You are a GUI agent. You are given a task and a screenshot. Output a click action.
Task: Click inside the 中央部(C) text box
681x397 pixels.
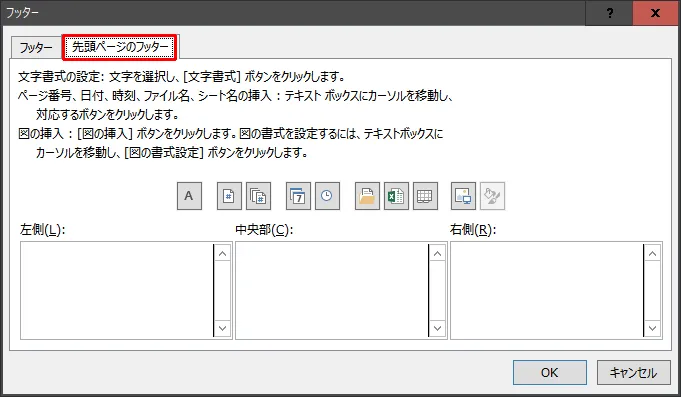click(x=332, y=291)
